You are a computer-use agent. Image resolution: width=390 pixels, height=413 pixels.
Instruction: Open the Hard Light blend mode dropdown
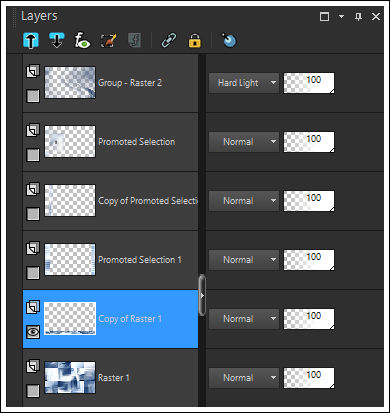pos(244,83)
